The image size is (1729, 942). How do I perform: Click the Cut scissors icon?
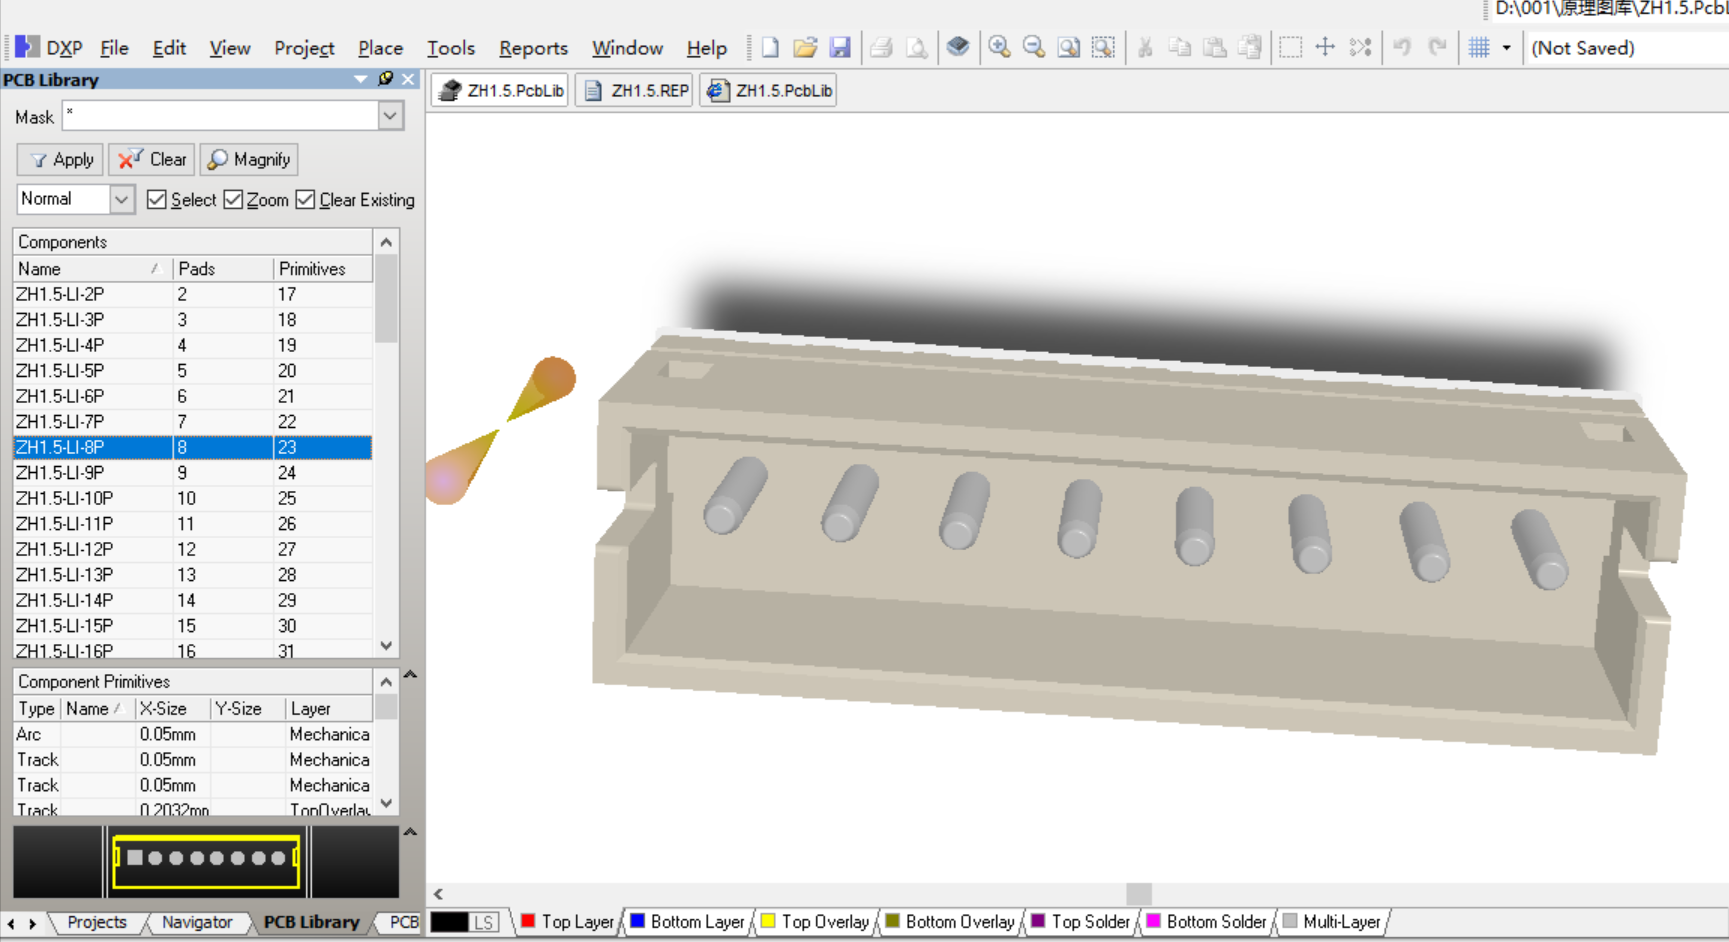coord(1146,47)
